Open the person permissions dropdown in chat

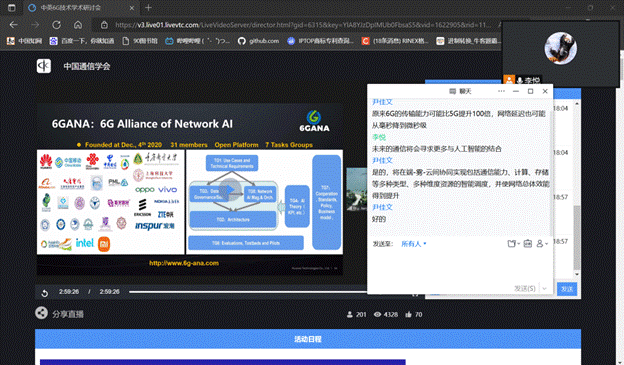pyautogui.click(x=542, y=244)
